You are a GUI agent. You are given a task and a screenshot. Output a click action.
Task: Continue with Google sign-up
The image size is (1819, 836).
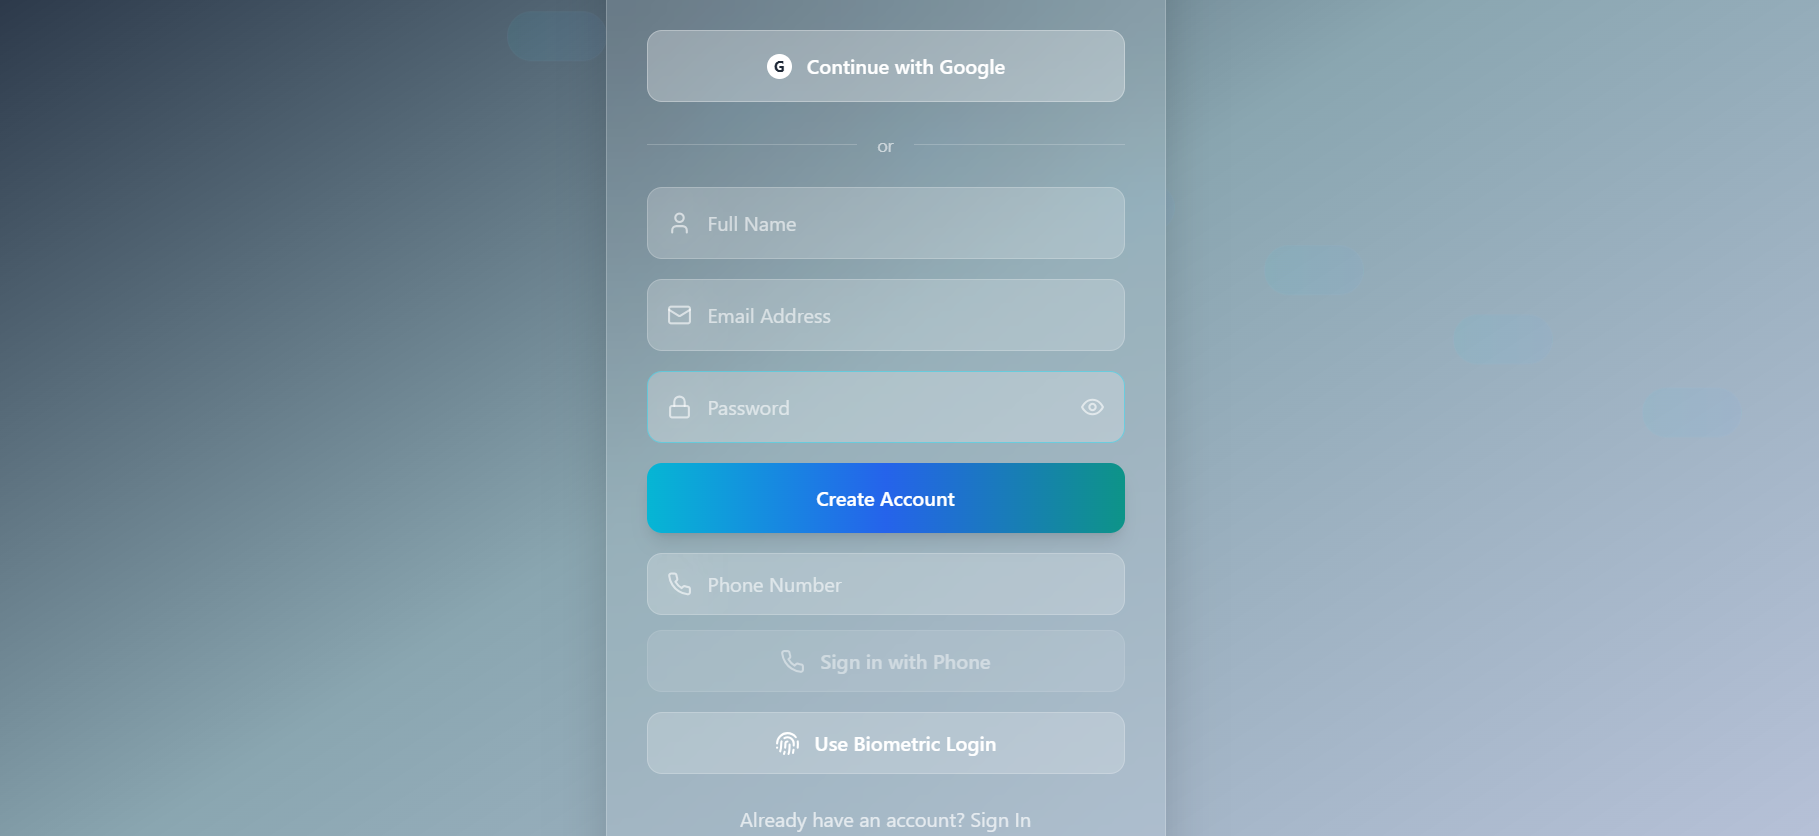click(885, 66)
